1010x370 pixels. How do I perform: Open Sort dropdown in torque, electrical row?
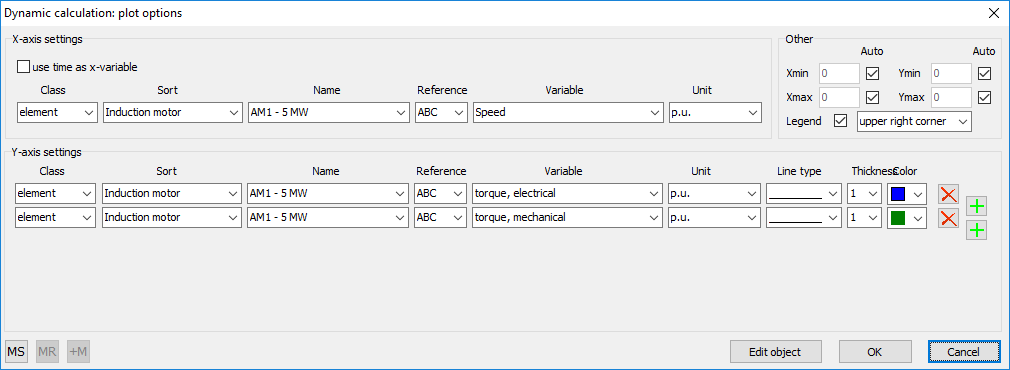click(171, 193)
